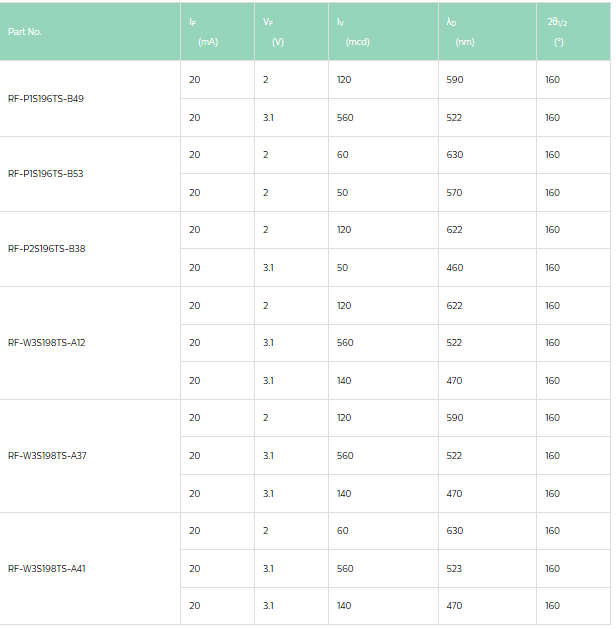Select the λD (nm) wavelength header

coord(464,31)
